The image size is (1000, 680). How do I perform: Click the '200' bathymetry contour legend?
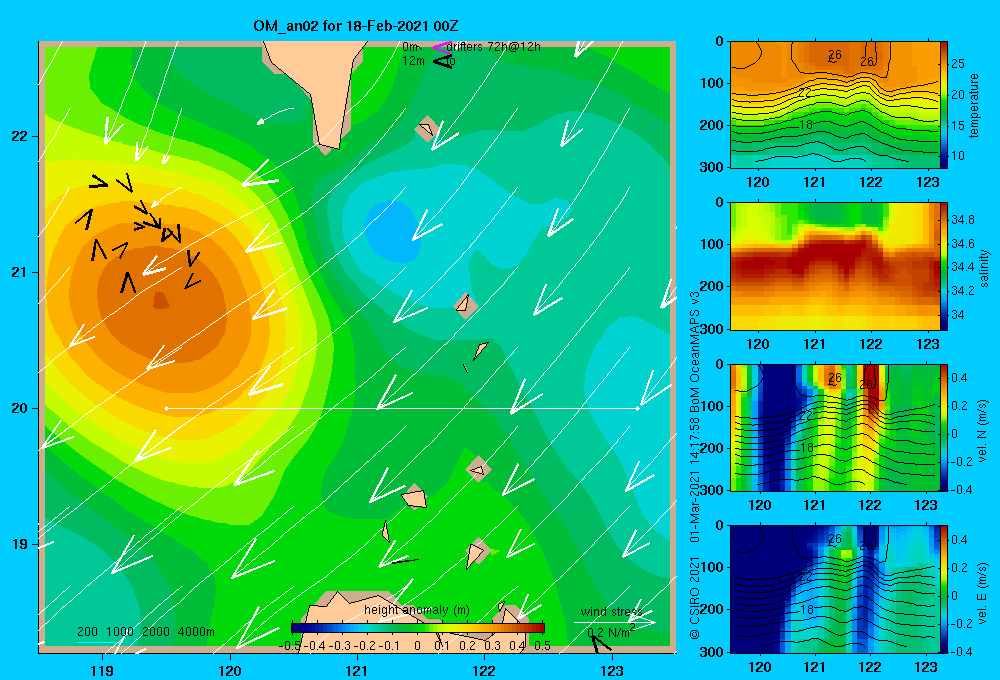click(87, 632)
